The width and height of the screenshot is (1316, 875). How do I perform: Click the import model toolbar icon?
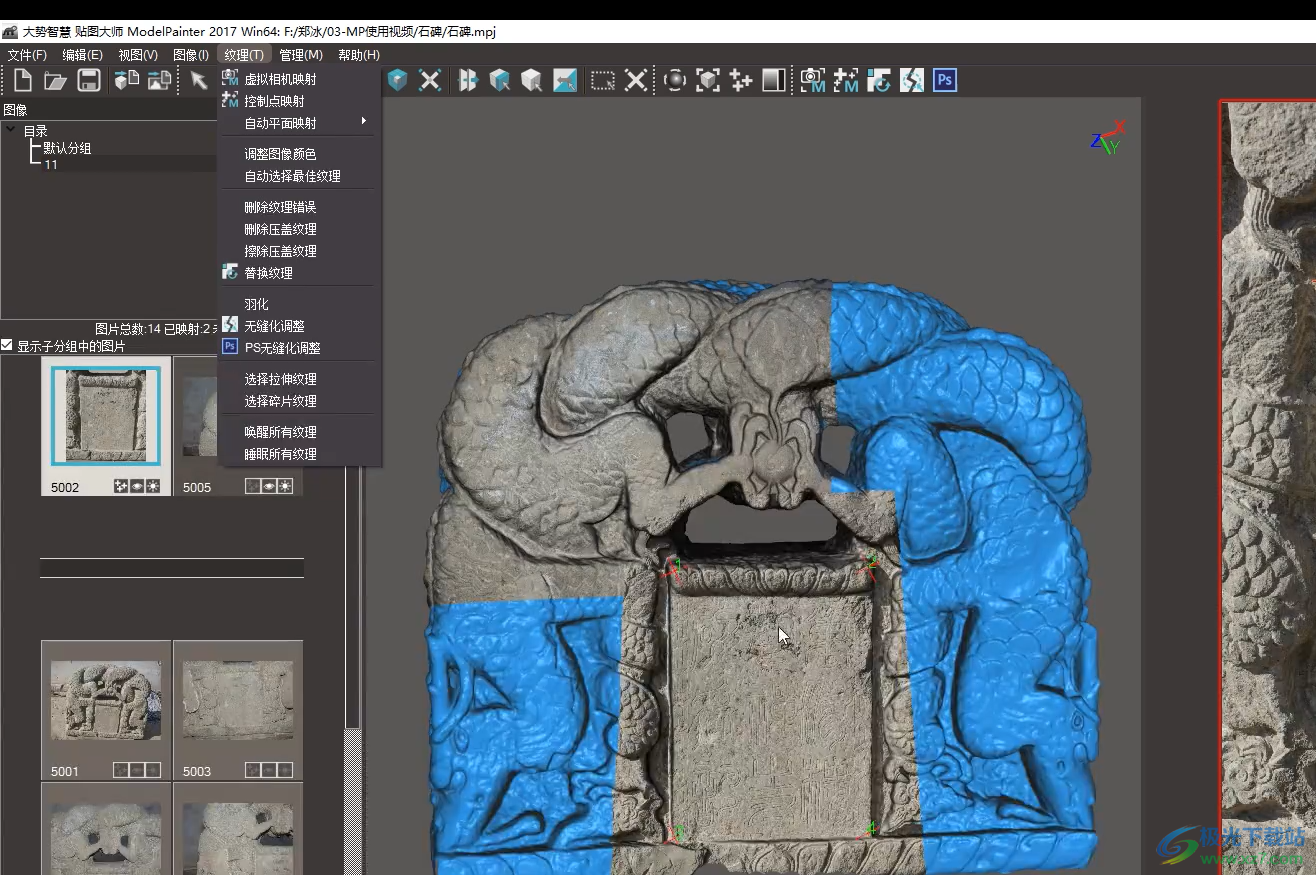coord(127,81)
